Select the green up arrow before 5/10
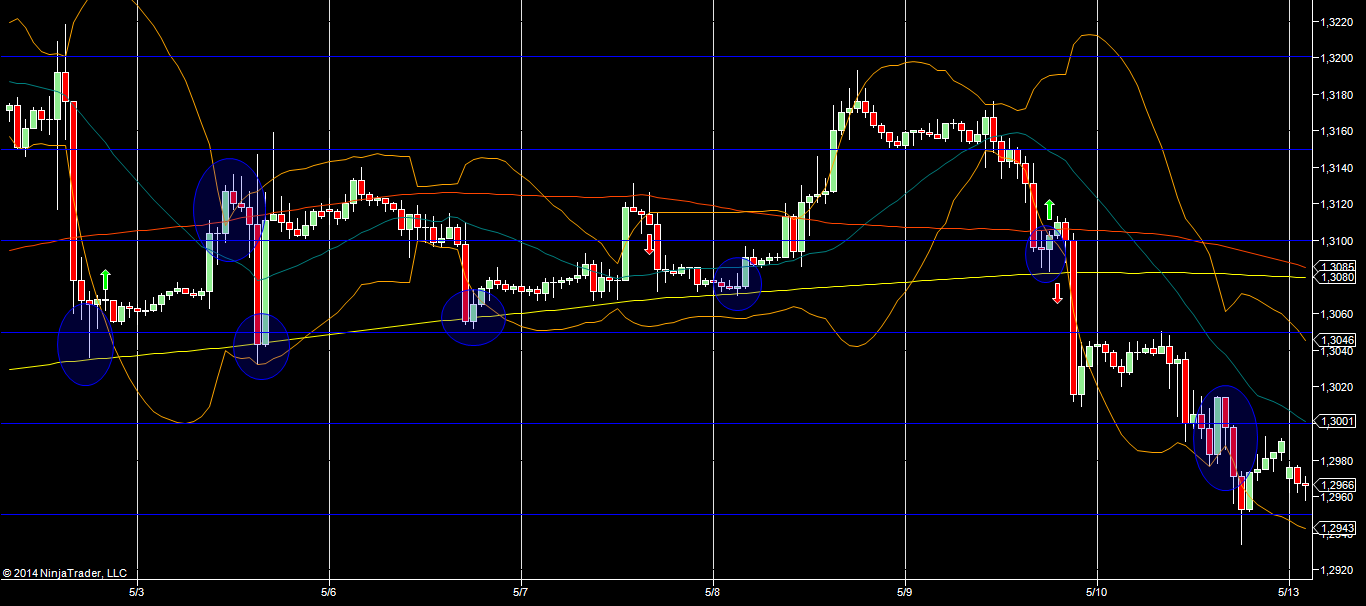The height and width of the screenshot is (606, 1366). click(1049, 210)
